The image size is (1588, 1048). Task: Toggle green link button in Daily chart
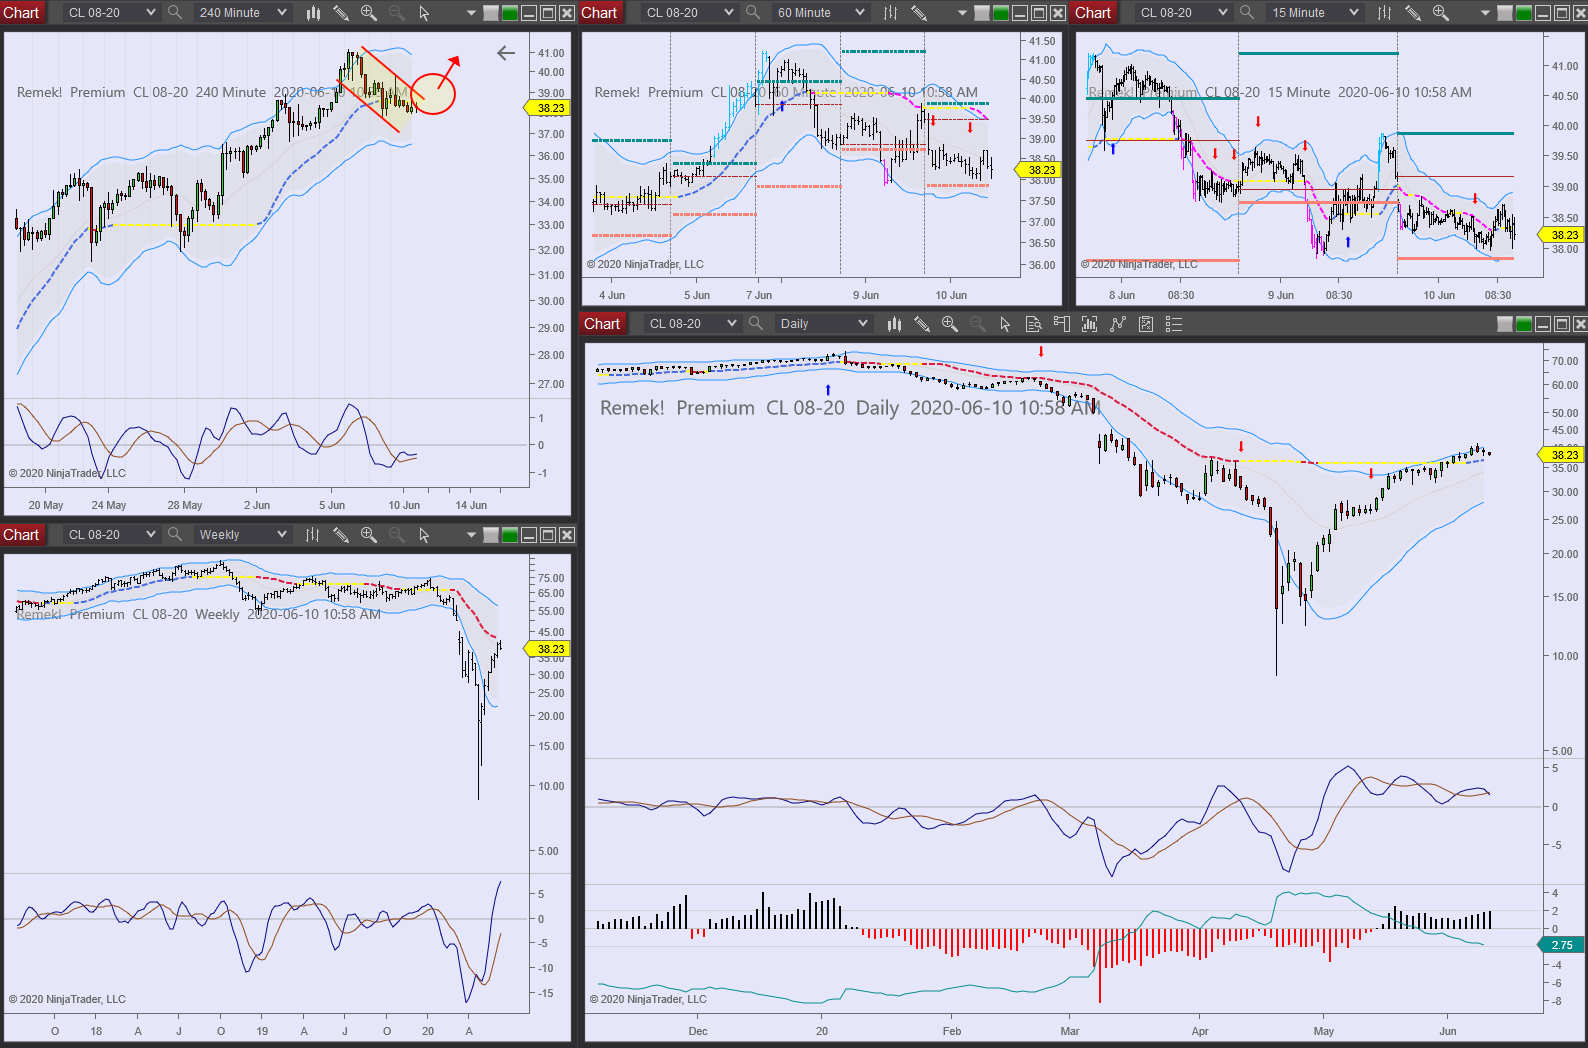[x=1524, y=324]
